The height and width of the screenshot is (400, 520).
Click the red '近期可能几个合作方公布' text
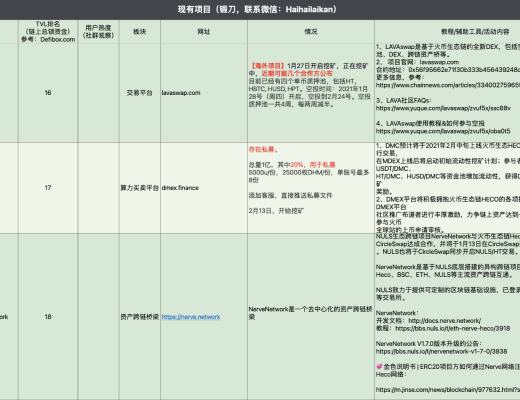297,73
